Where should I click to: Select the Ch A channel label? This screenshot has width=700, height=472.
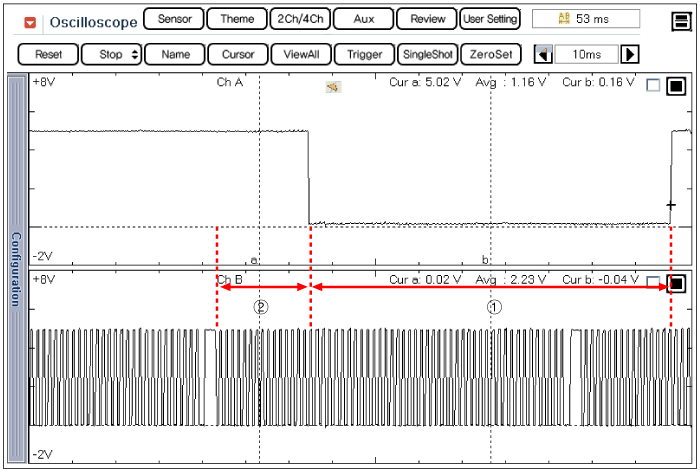pos(230,82)
